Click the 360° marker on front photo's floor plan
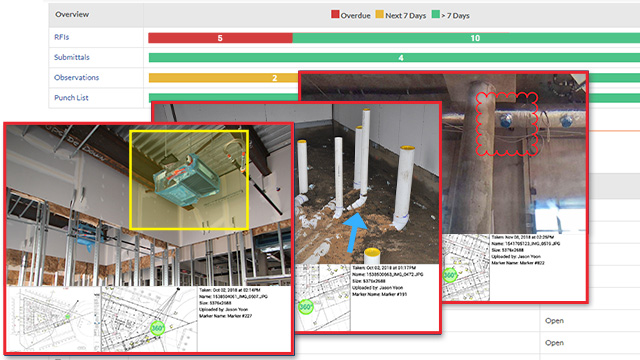 pyautogui.click(x=158, y=328)
